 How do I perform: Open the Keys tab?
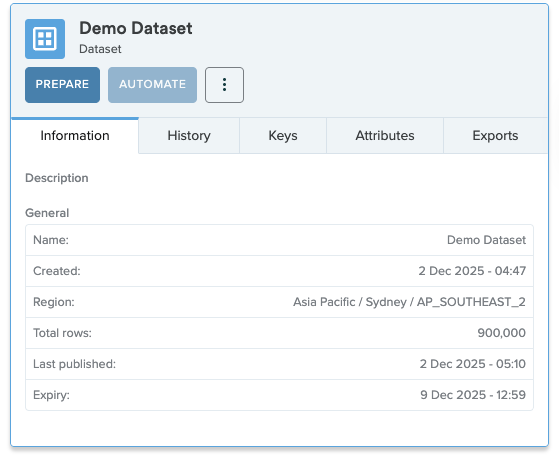[x=283, y=136]
